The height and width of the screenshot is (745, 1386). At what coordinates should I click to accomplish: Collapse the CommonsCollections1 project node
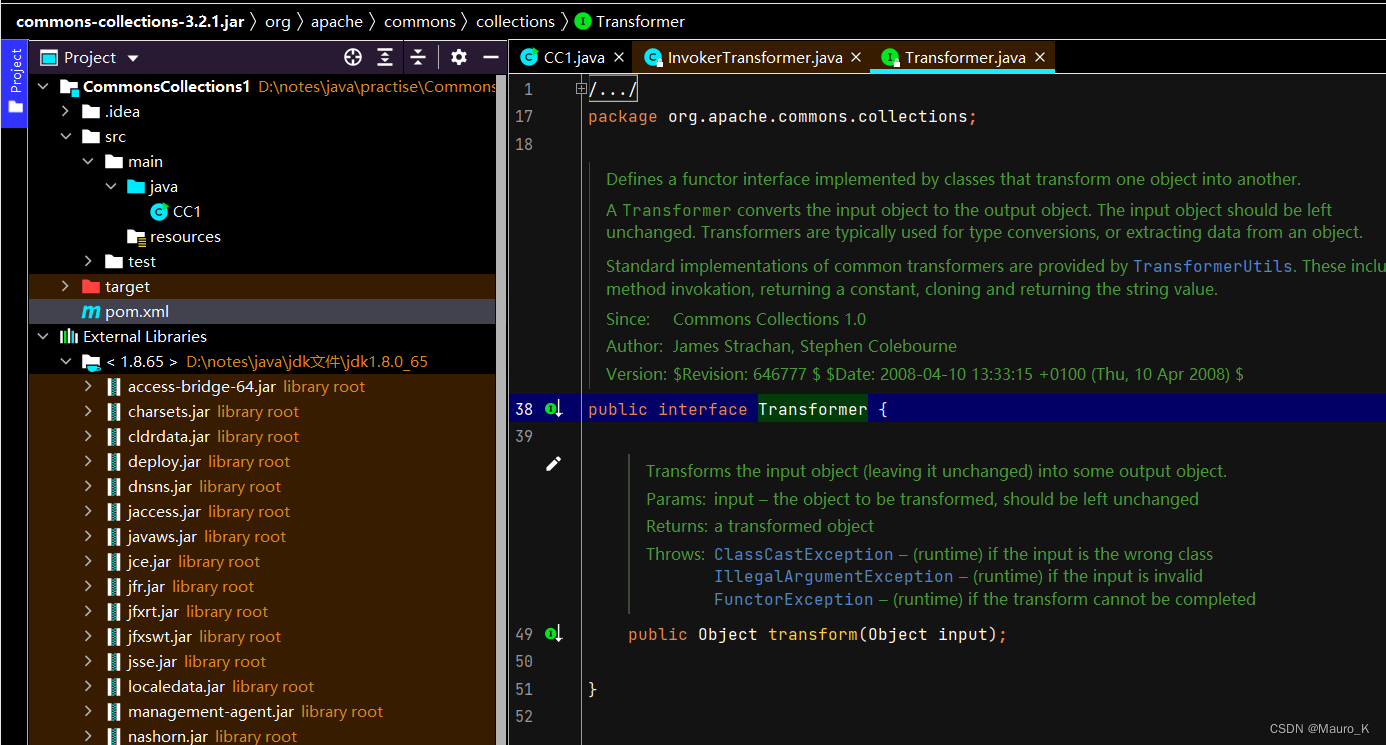click(43, 87)
